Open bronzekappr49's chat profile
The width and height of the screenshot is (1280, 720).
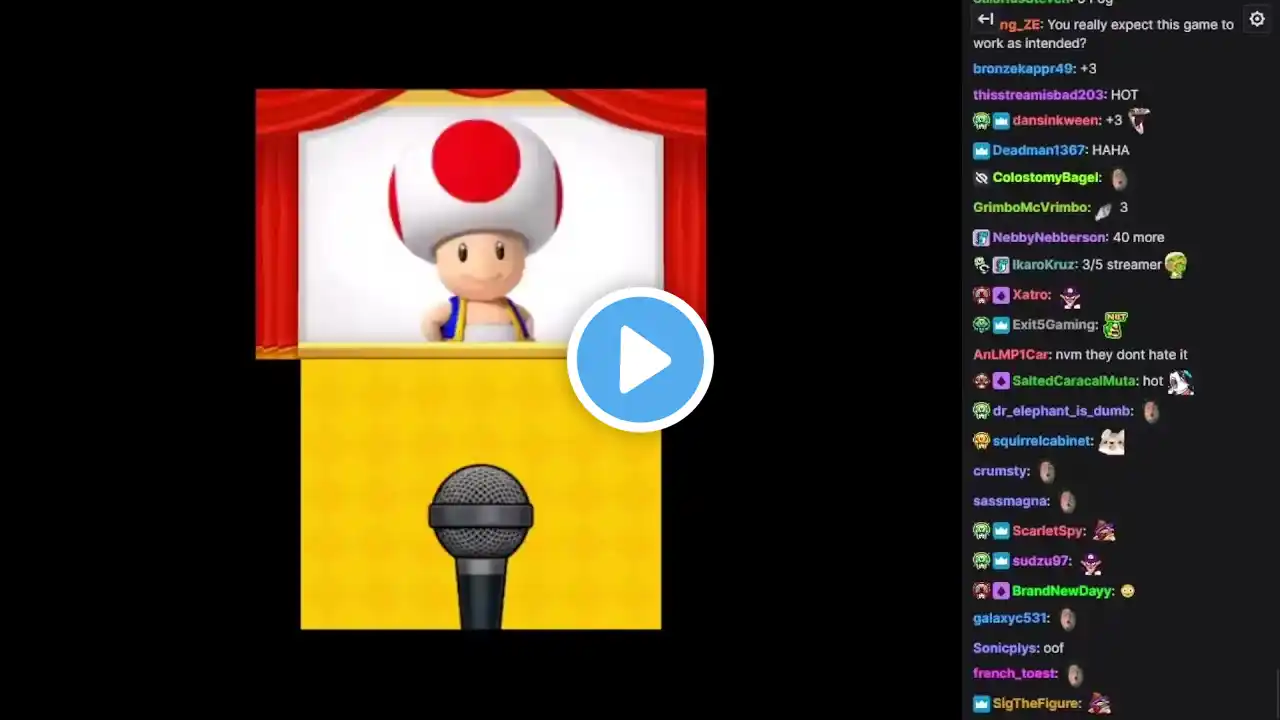pos(1024,69)
